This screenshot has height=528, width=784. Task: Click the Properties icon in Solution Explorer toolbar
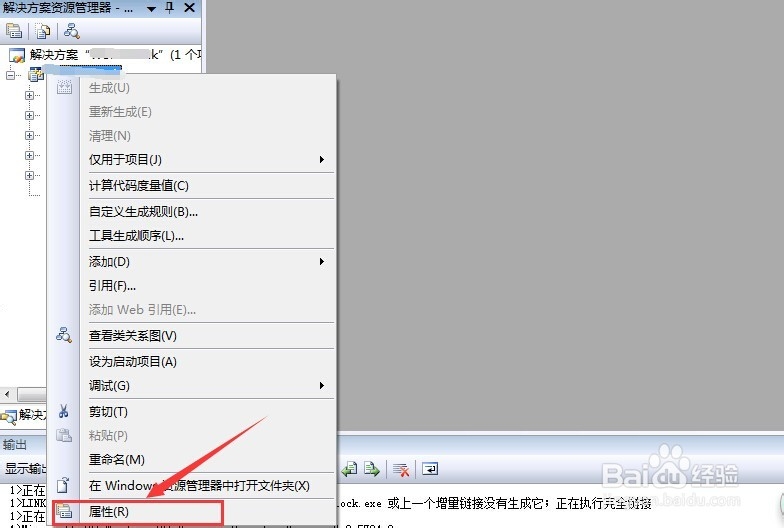[14, 31]
